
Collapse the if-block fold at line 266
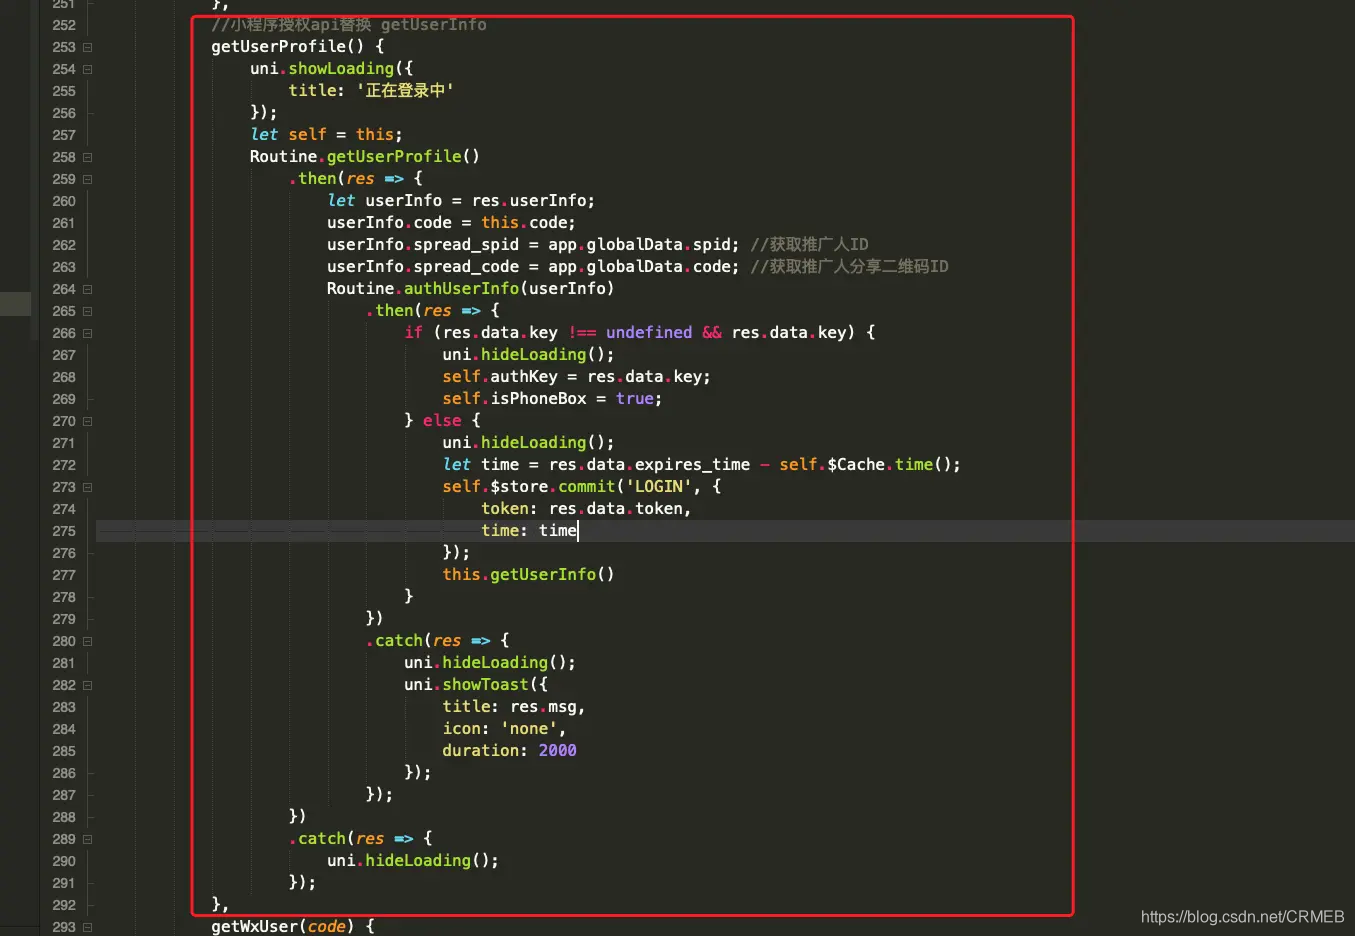click(x=88, y=333)
